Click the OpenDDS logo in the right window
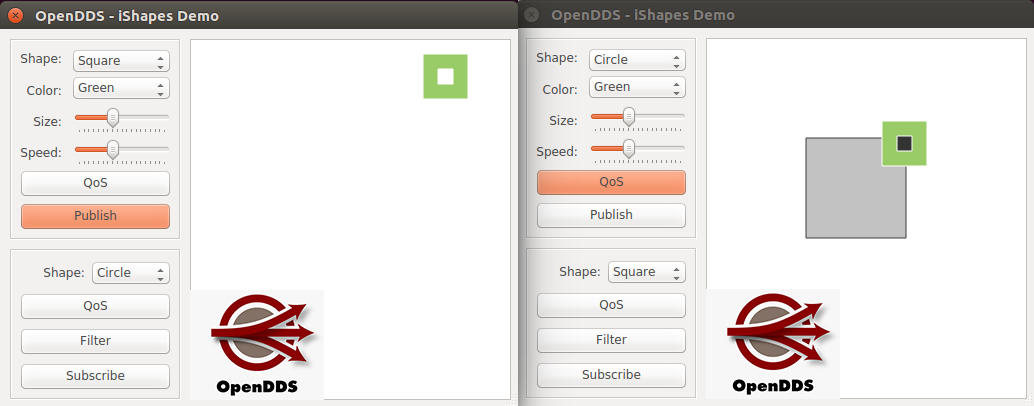This screenshot has width=1034, height=406. coord(773,344)
